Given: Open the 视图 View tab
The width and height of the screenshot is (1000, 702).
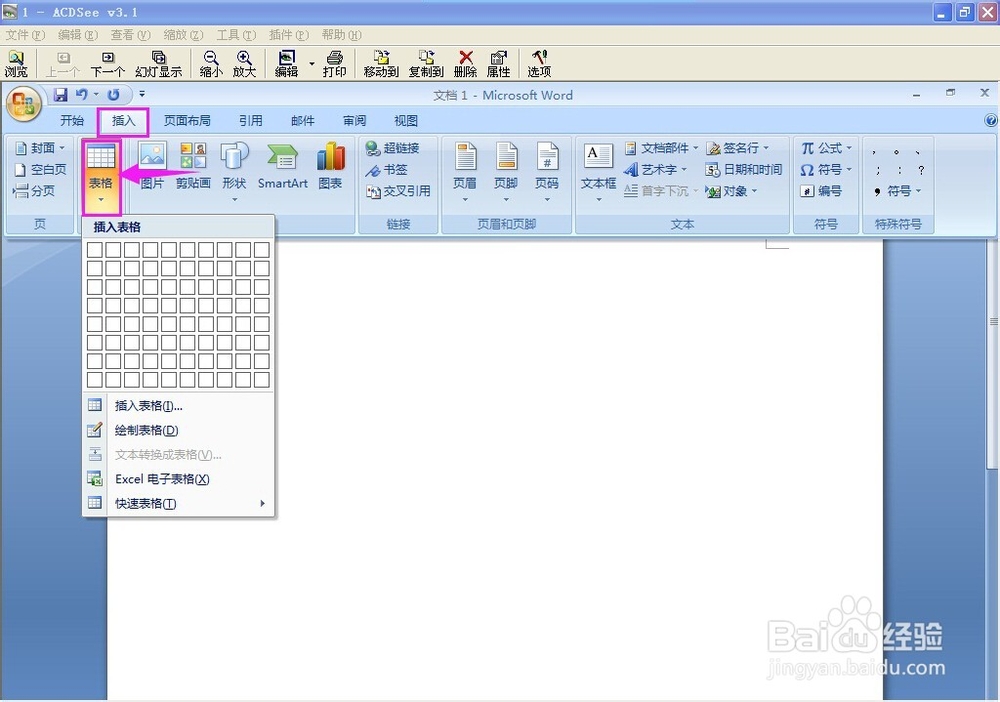Looking at the screenshot, I should [406, 121].
